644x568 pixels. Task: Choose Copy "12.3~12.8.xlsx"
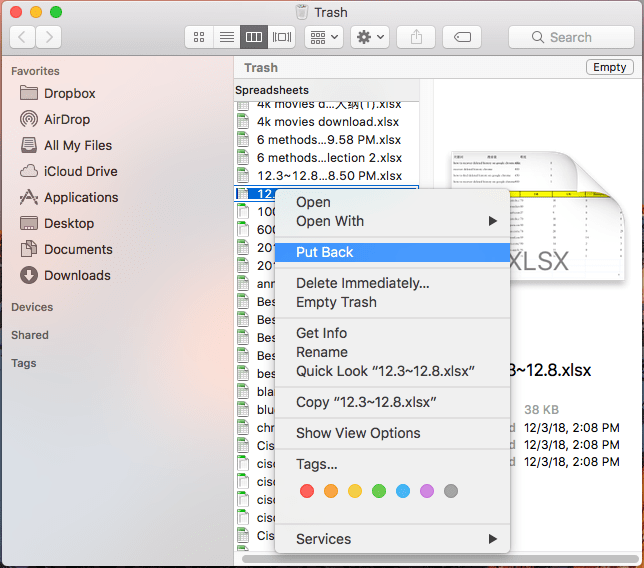tap(392, 402)
